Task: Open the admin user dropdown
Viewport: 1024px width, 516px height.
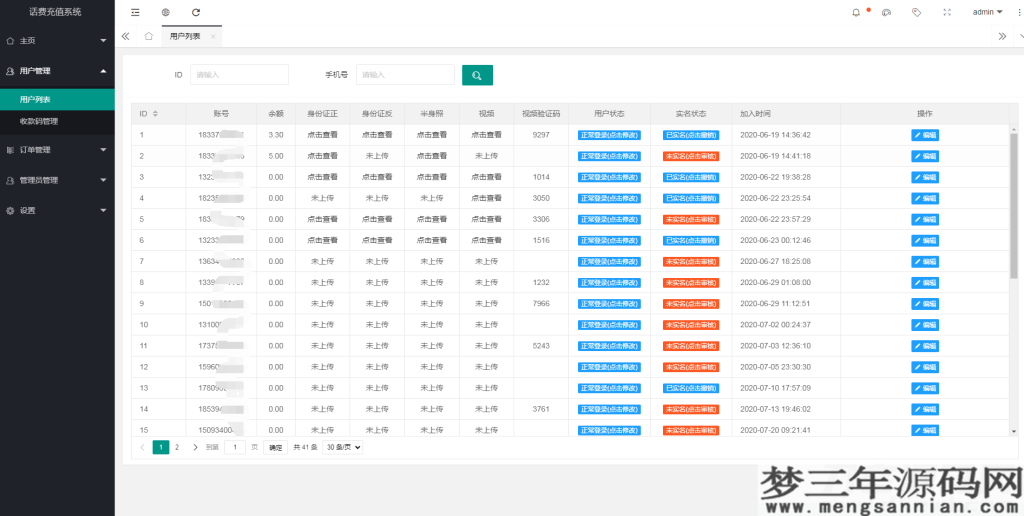Action: 987,12
